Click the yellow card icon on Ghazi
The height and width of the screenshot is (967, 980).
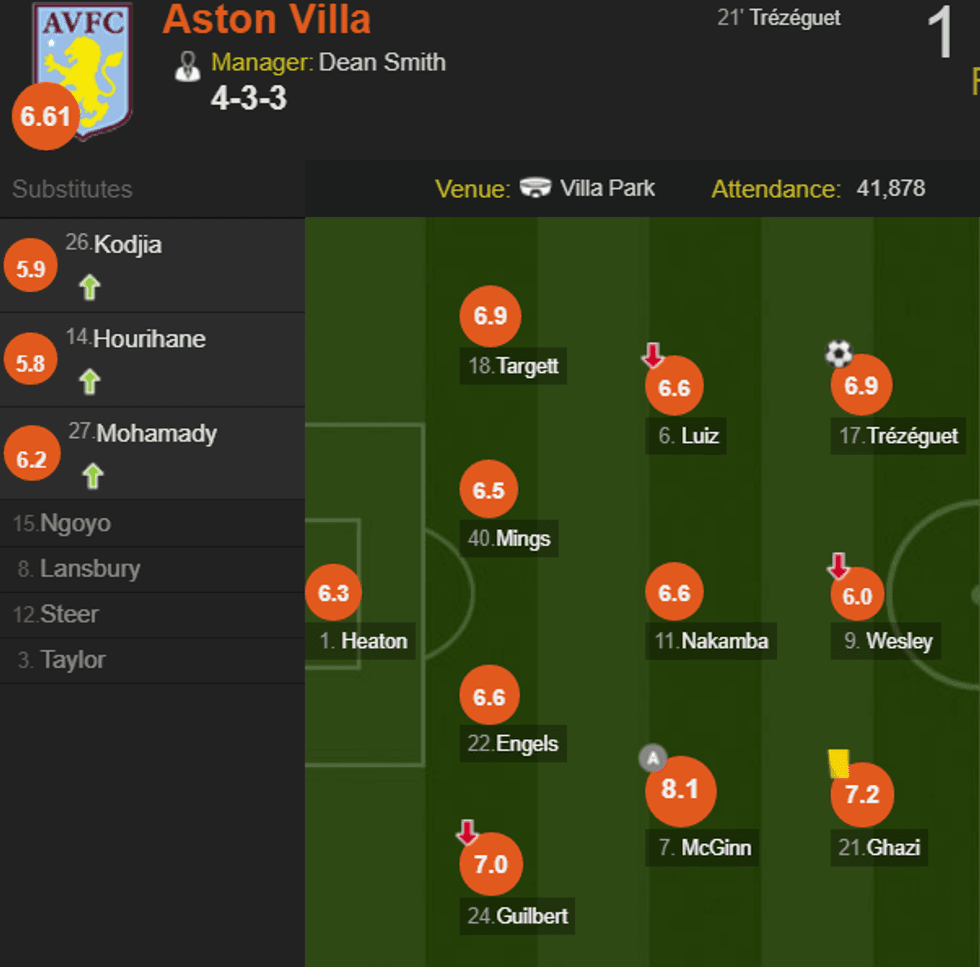[838, 762]
